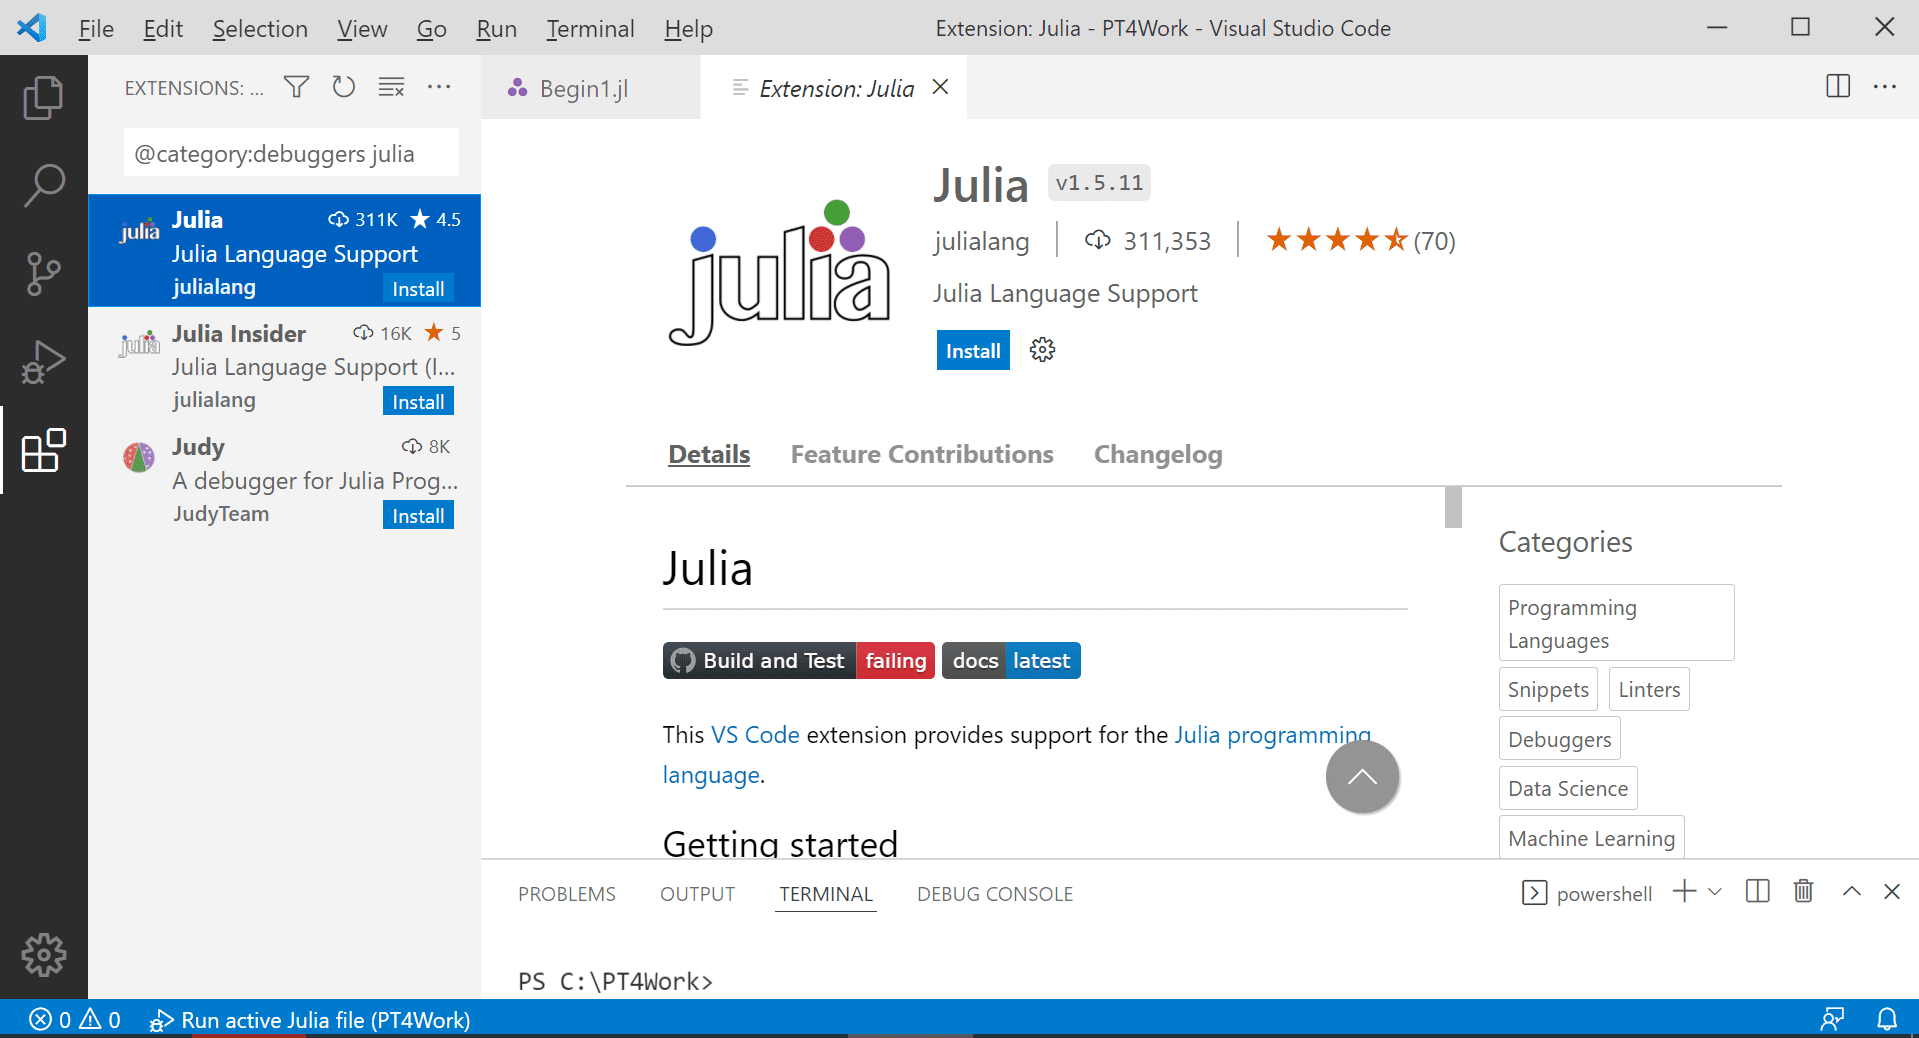Image resolution: width=1919 pixels, height=1038 pixels.
Task: Open the star rating reviews (70)
Action: coord(1361,240)
